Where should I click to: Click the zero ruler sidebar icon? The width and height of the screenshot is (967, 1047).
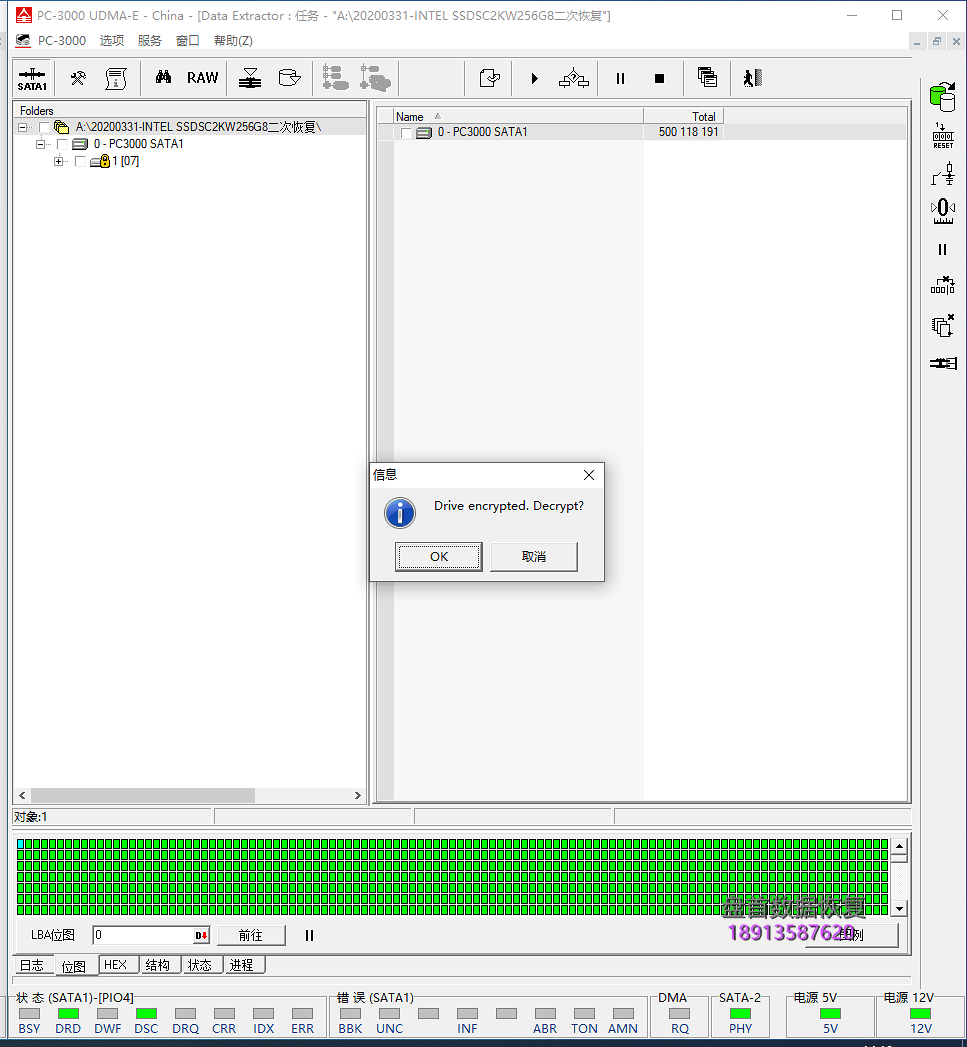[943, 211]
